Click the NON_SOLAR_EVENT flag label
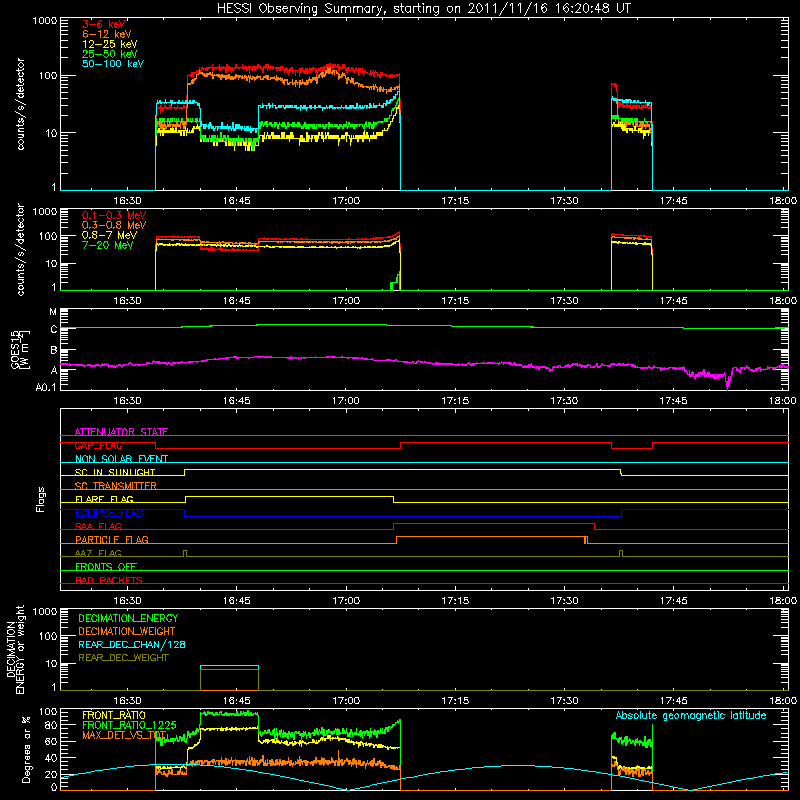Viewport: 800px width, 800px height. pyautogui.click(x=121, y=459)
